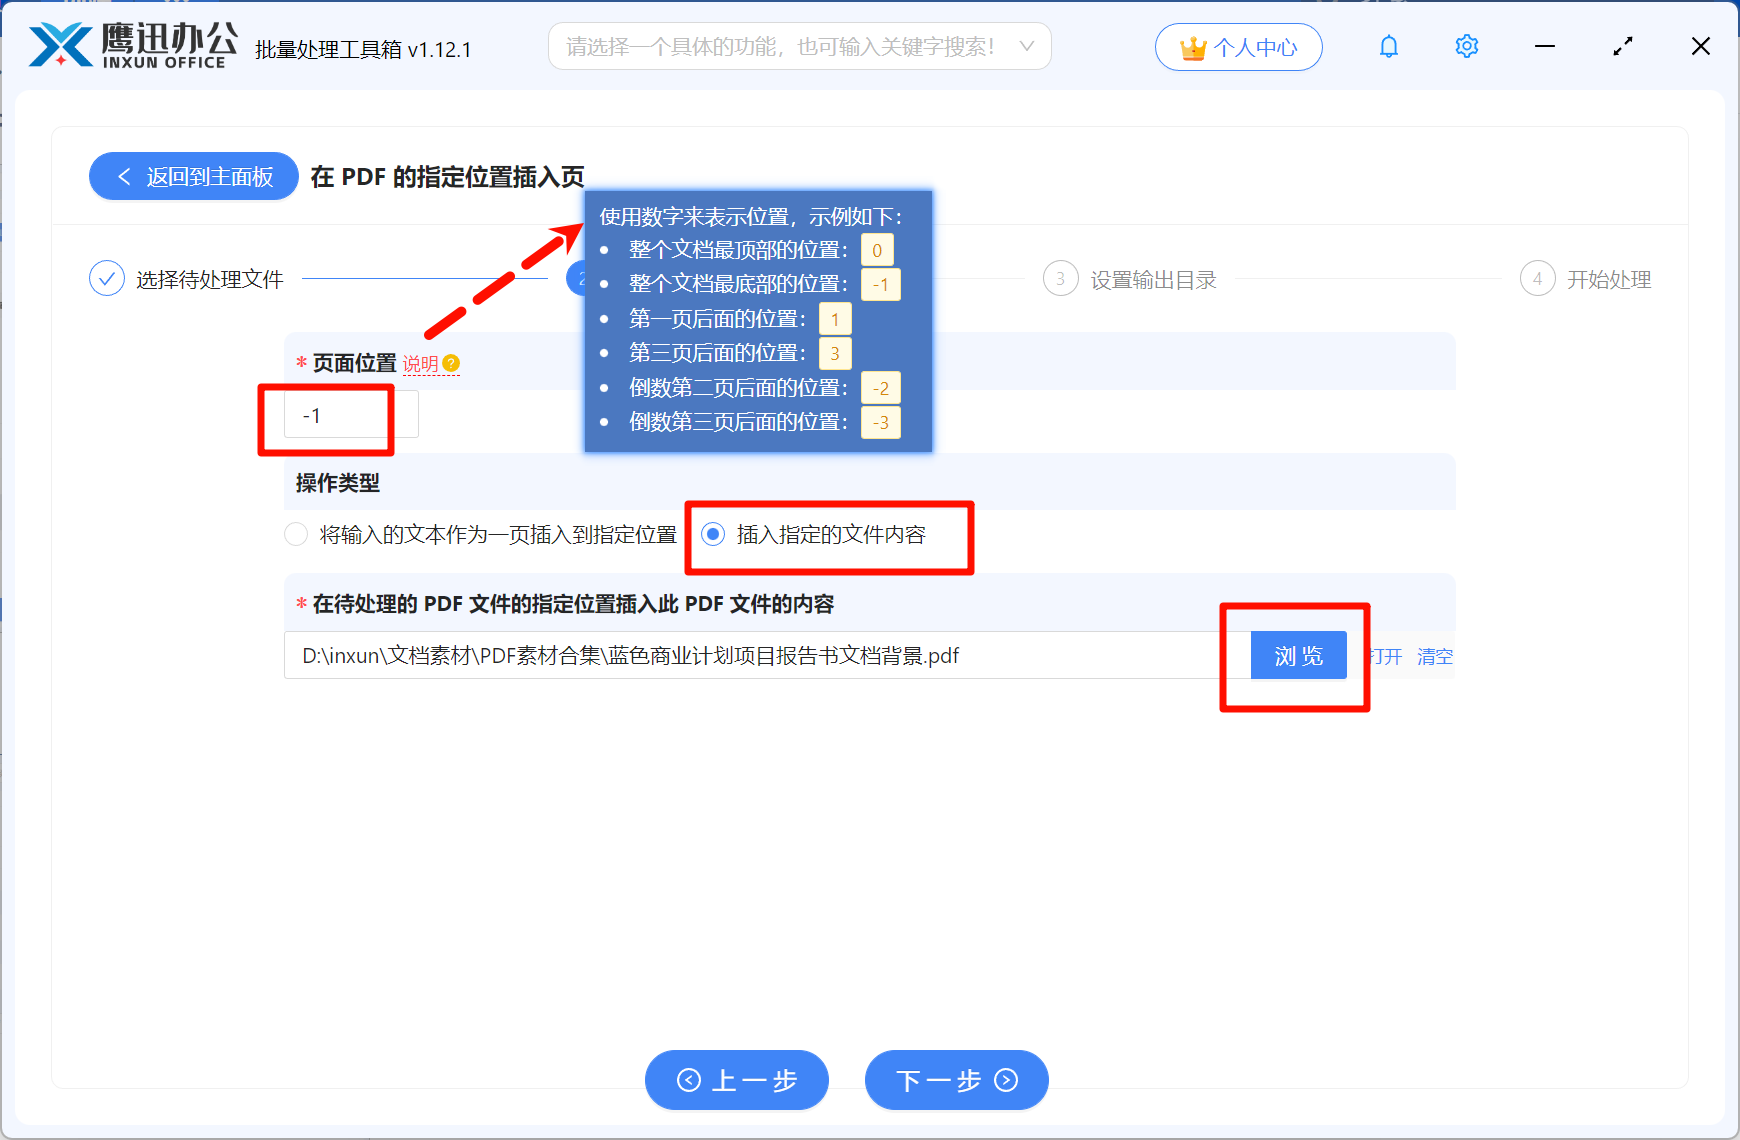Click the back arrow icon in 返回到主面板

point(124,176)
